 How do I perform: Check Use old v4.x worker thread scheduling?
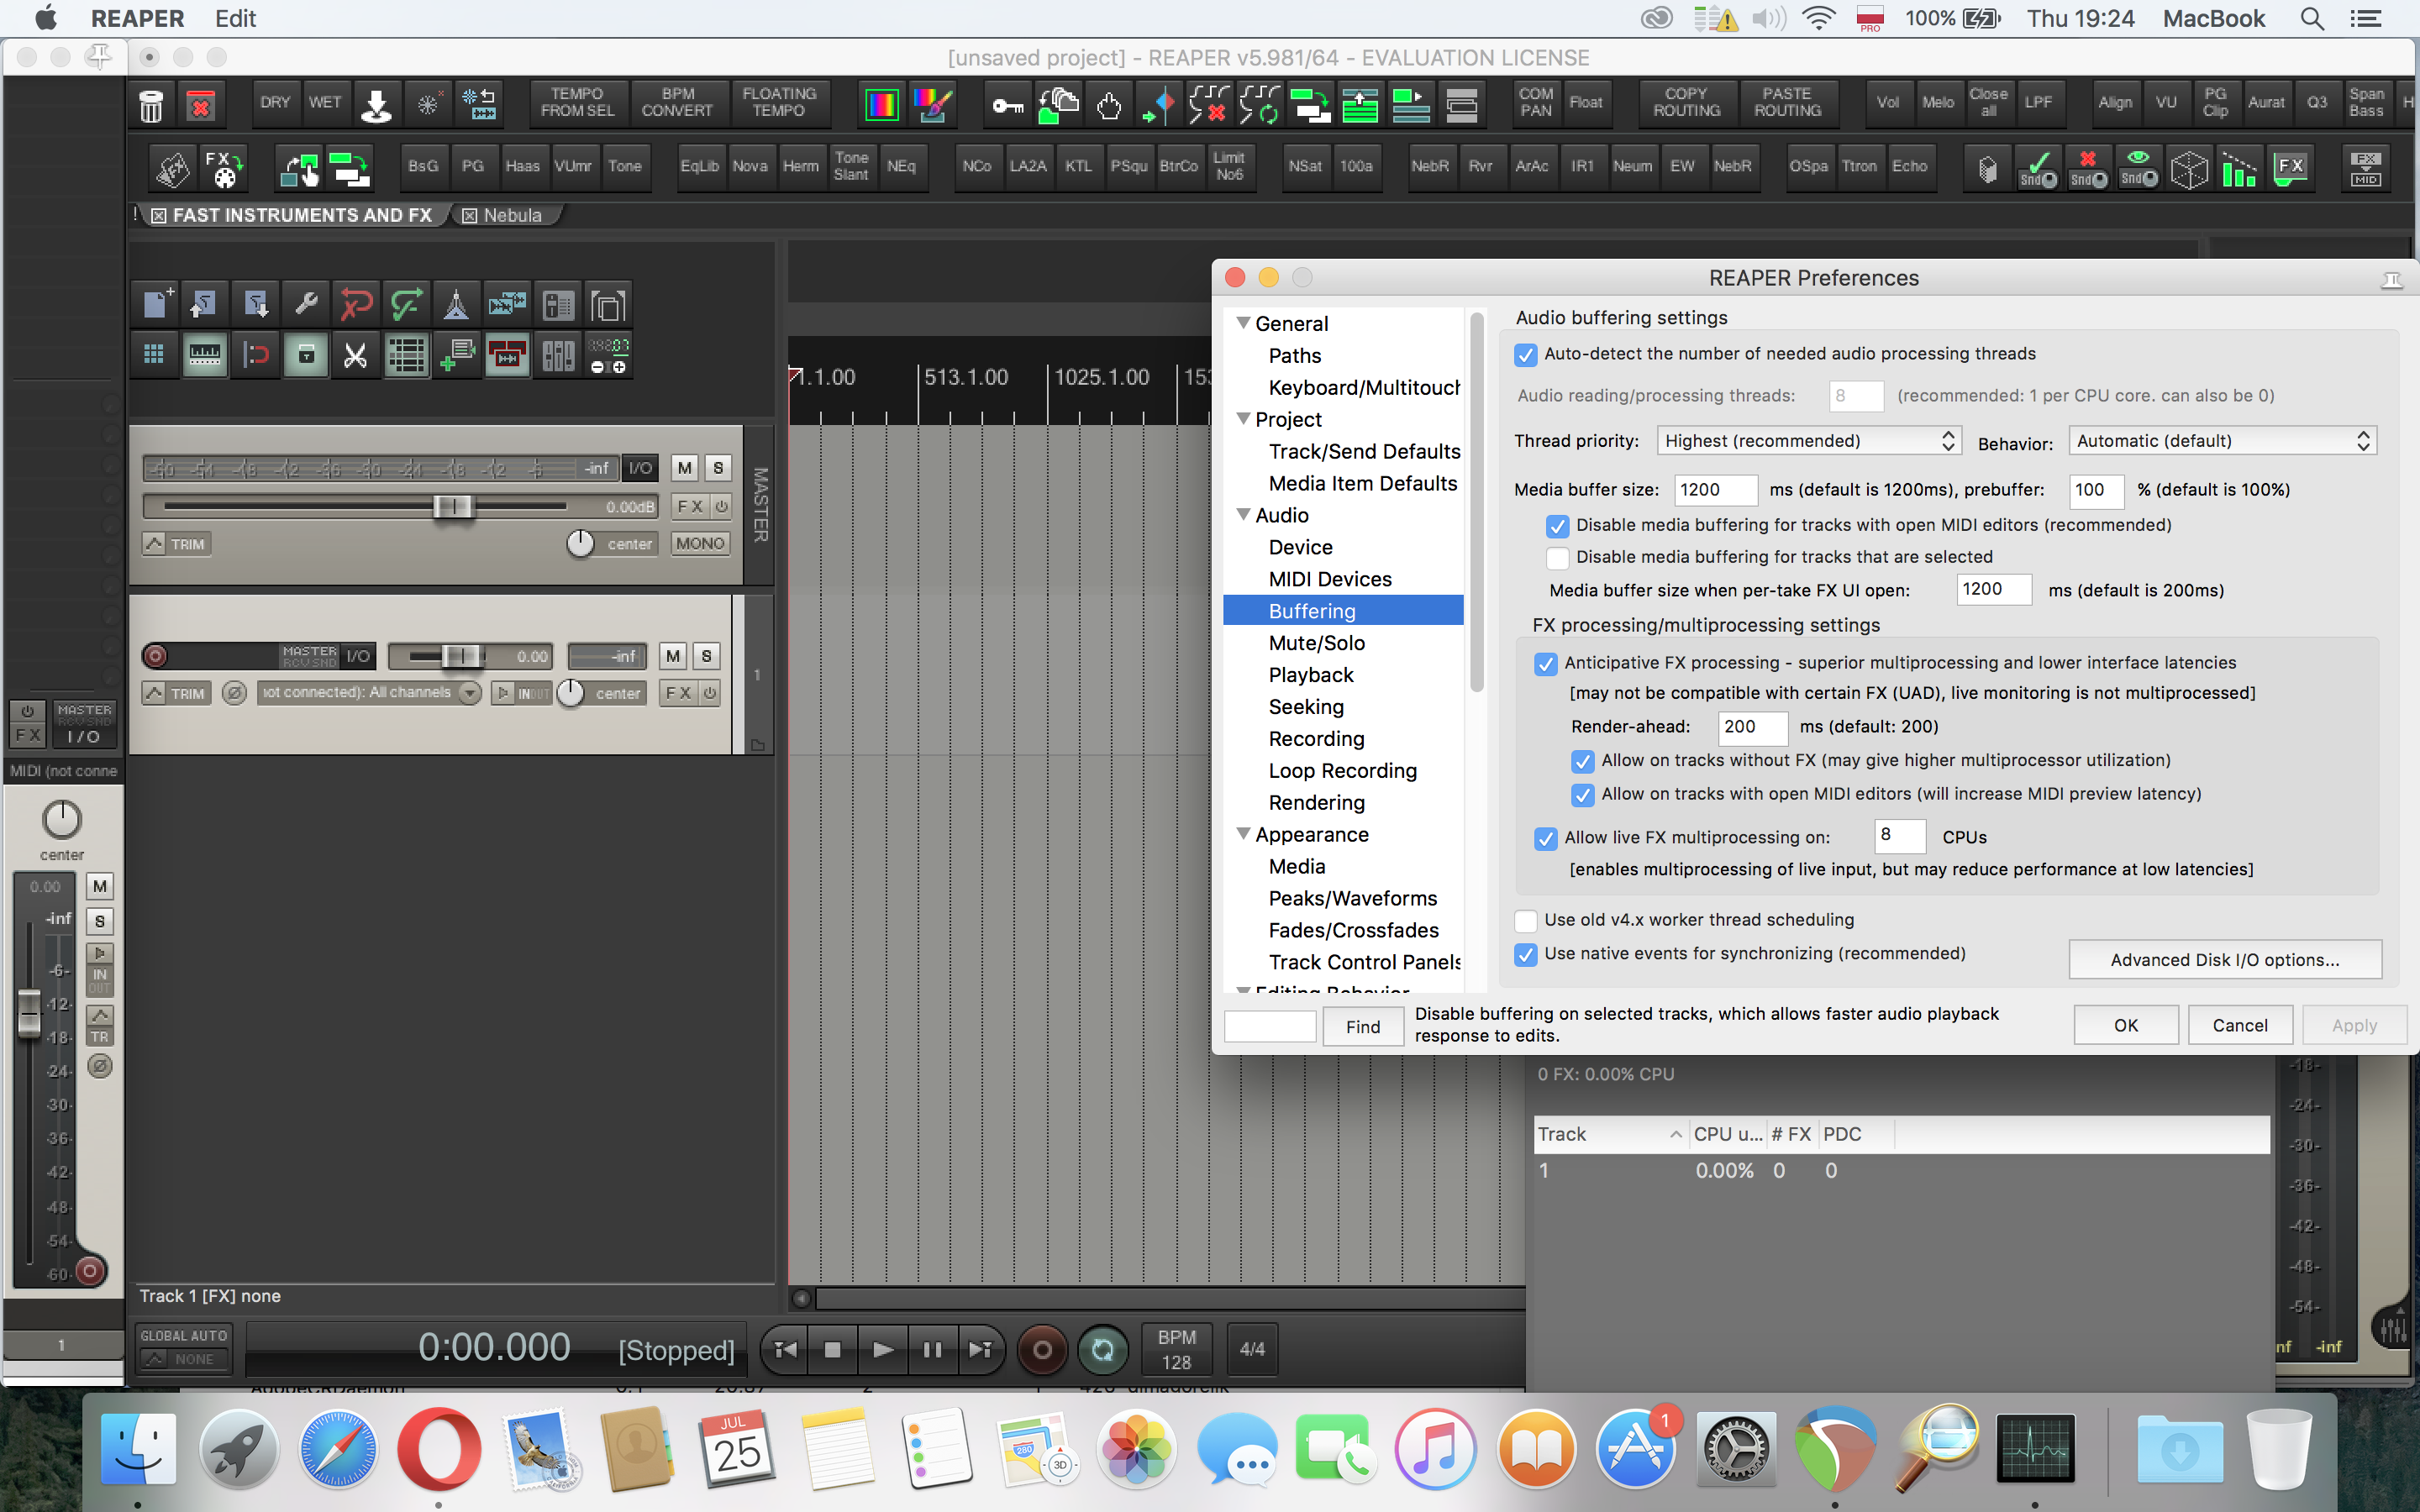click(x=1526, y=920)
